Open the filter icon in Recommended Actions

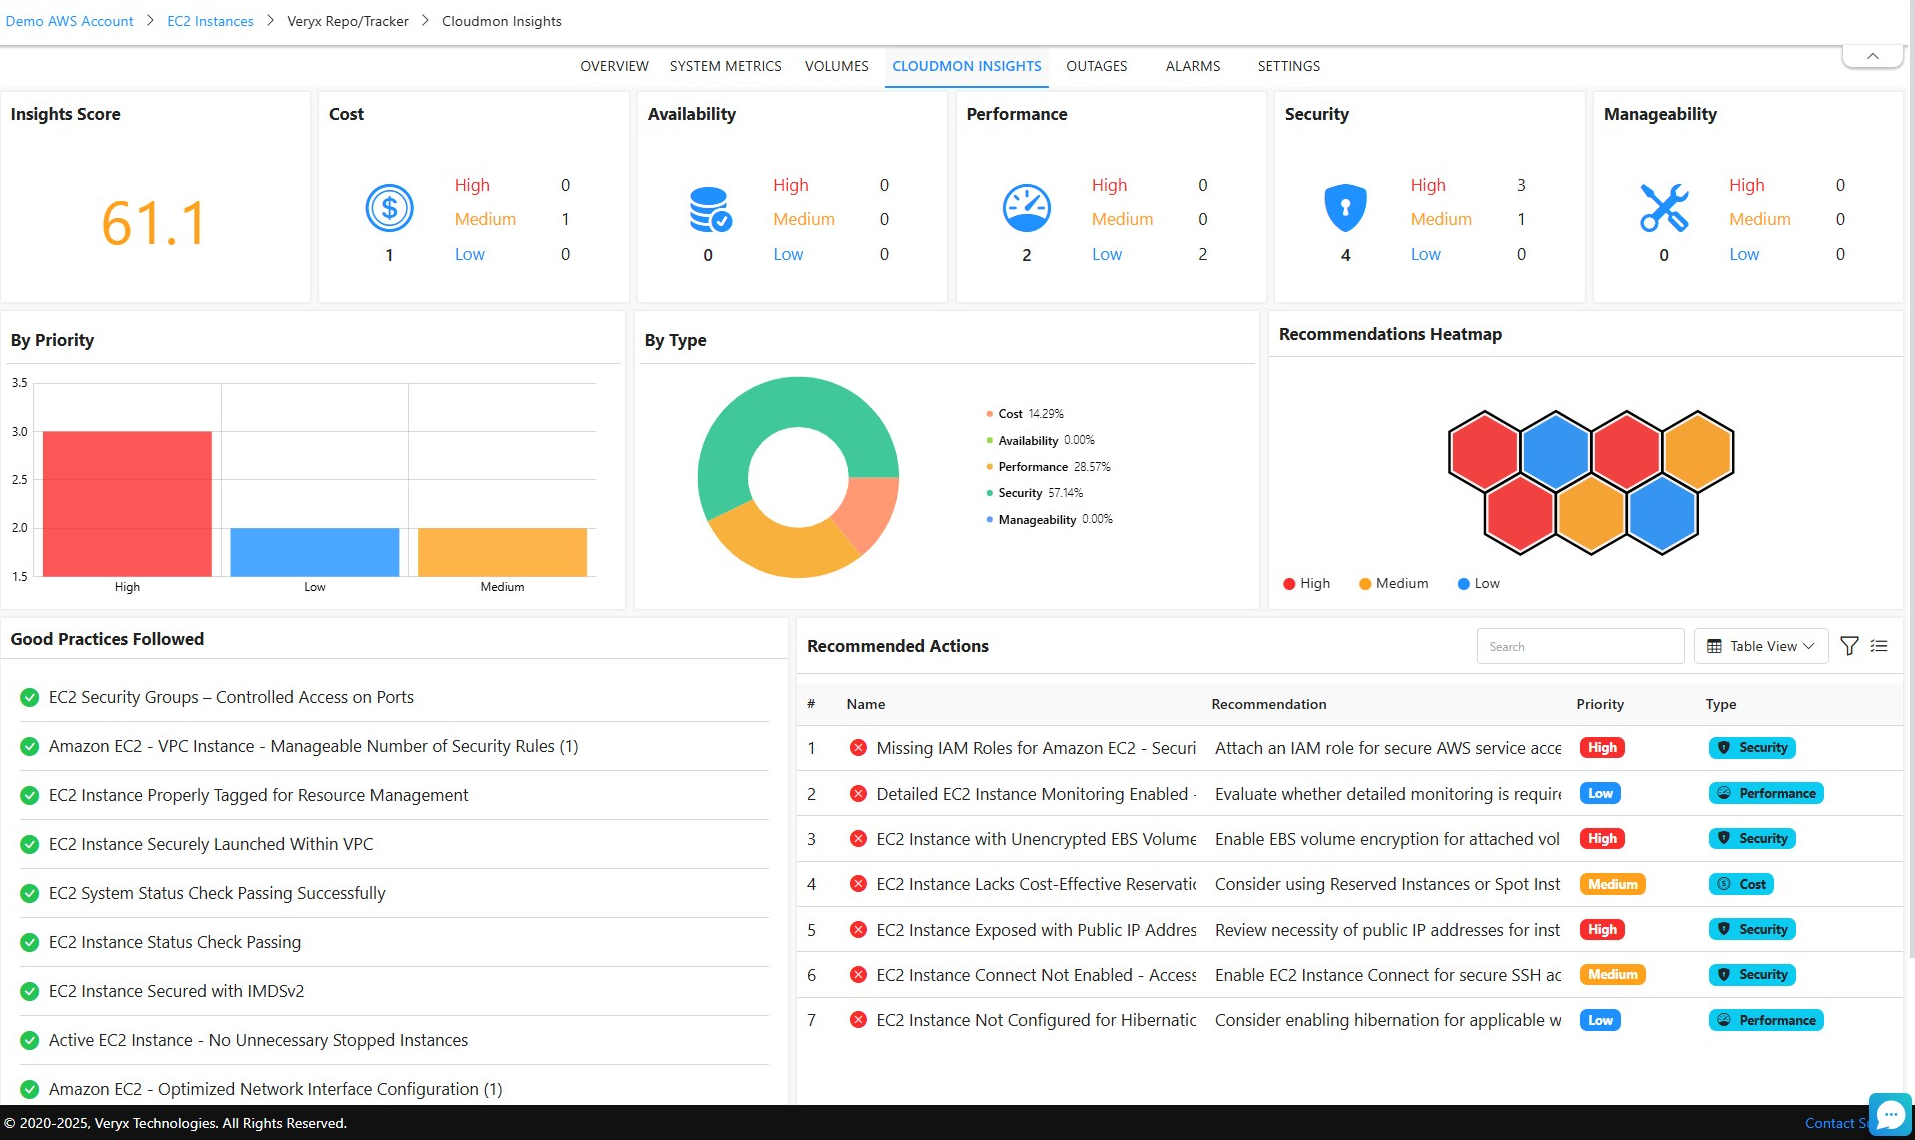(x=1849, y=646)
